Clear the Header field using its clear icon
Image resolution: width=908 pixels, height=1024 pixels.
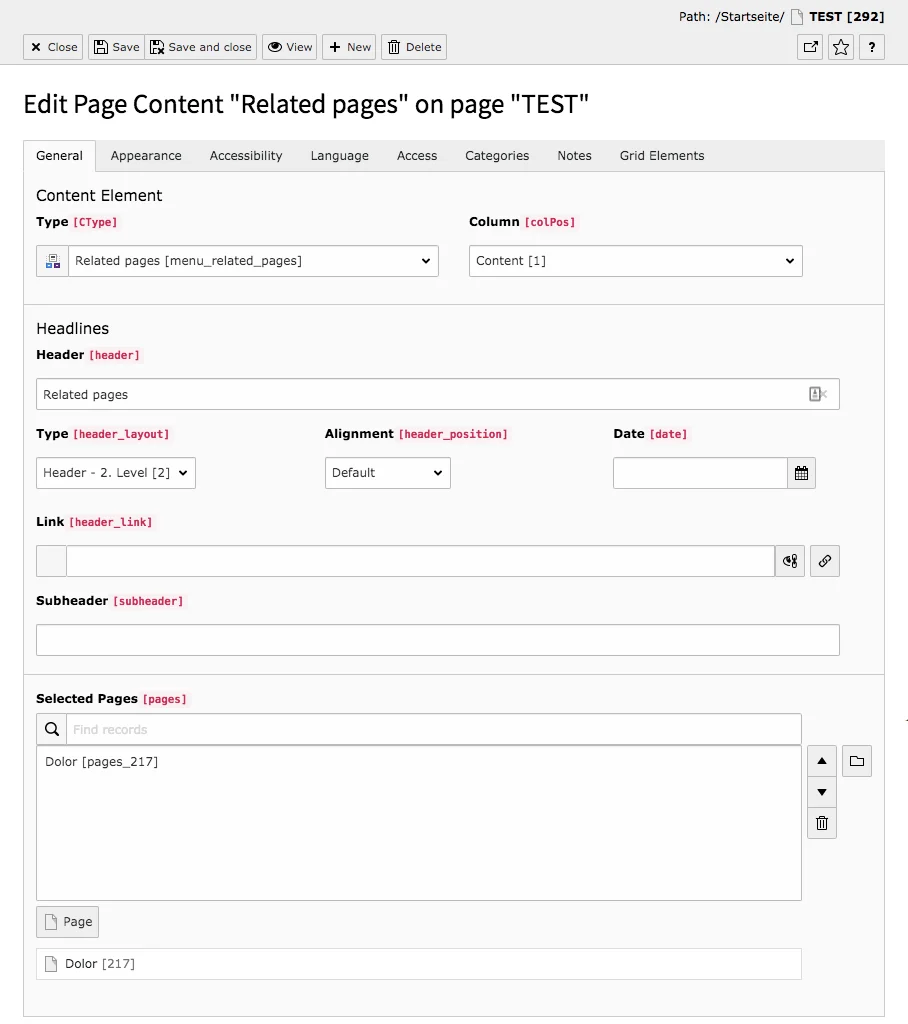click(x=816, y=394)
